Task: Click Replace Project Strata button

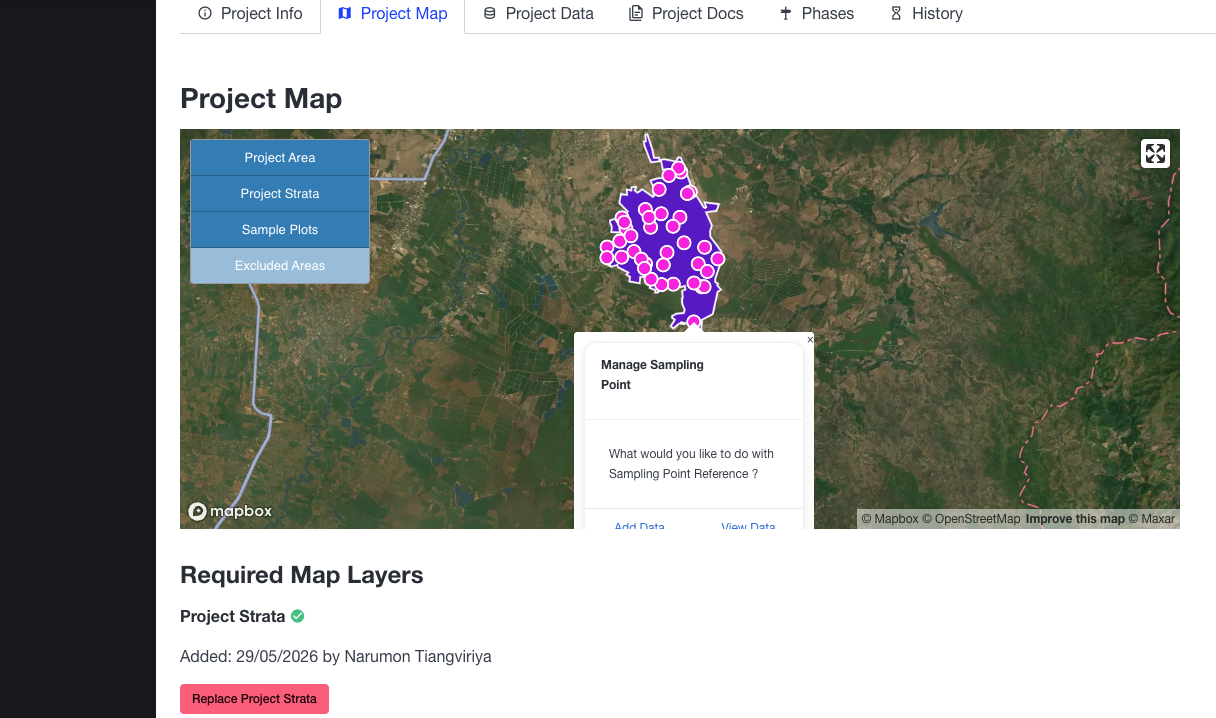Action: coord(254,699)
